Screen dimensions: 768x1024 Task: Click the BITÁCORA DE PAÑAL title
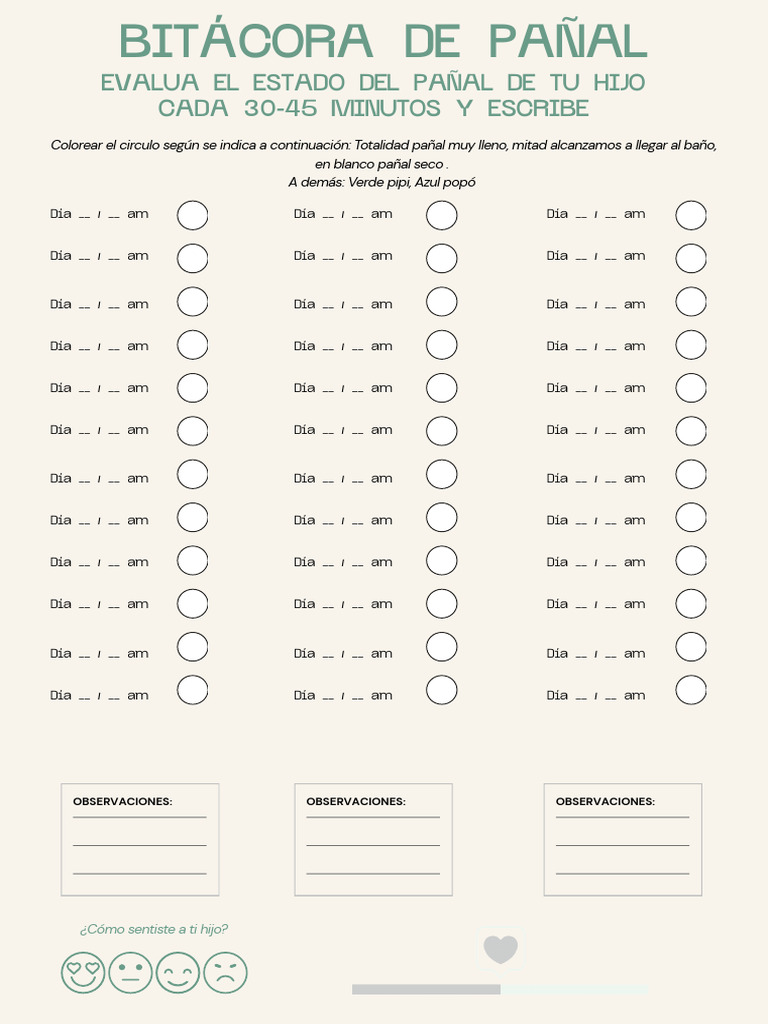click(x=383, y=40)
